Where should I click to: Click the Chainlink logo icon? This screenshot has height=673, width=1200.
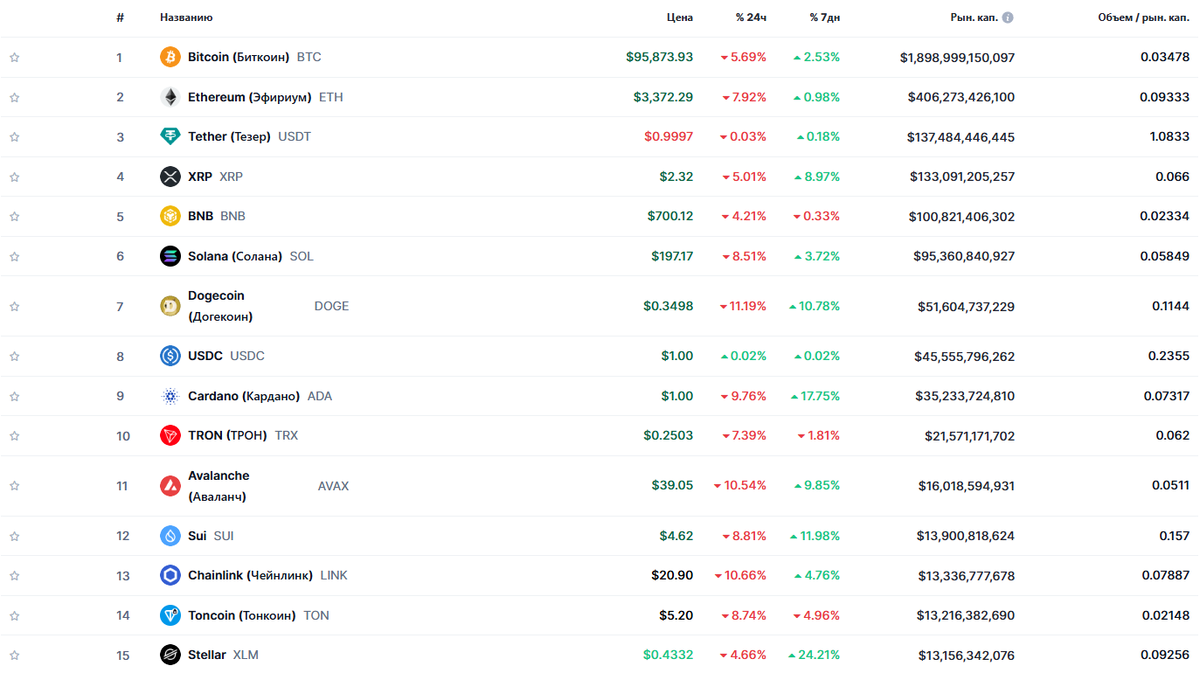click(170, 575)
